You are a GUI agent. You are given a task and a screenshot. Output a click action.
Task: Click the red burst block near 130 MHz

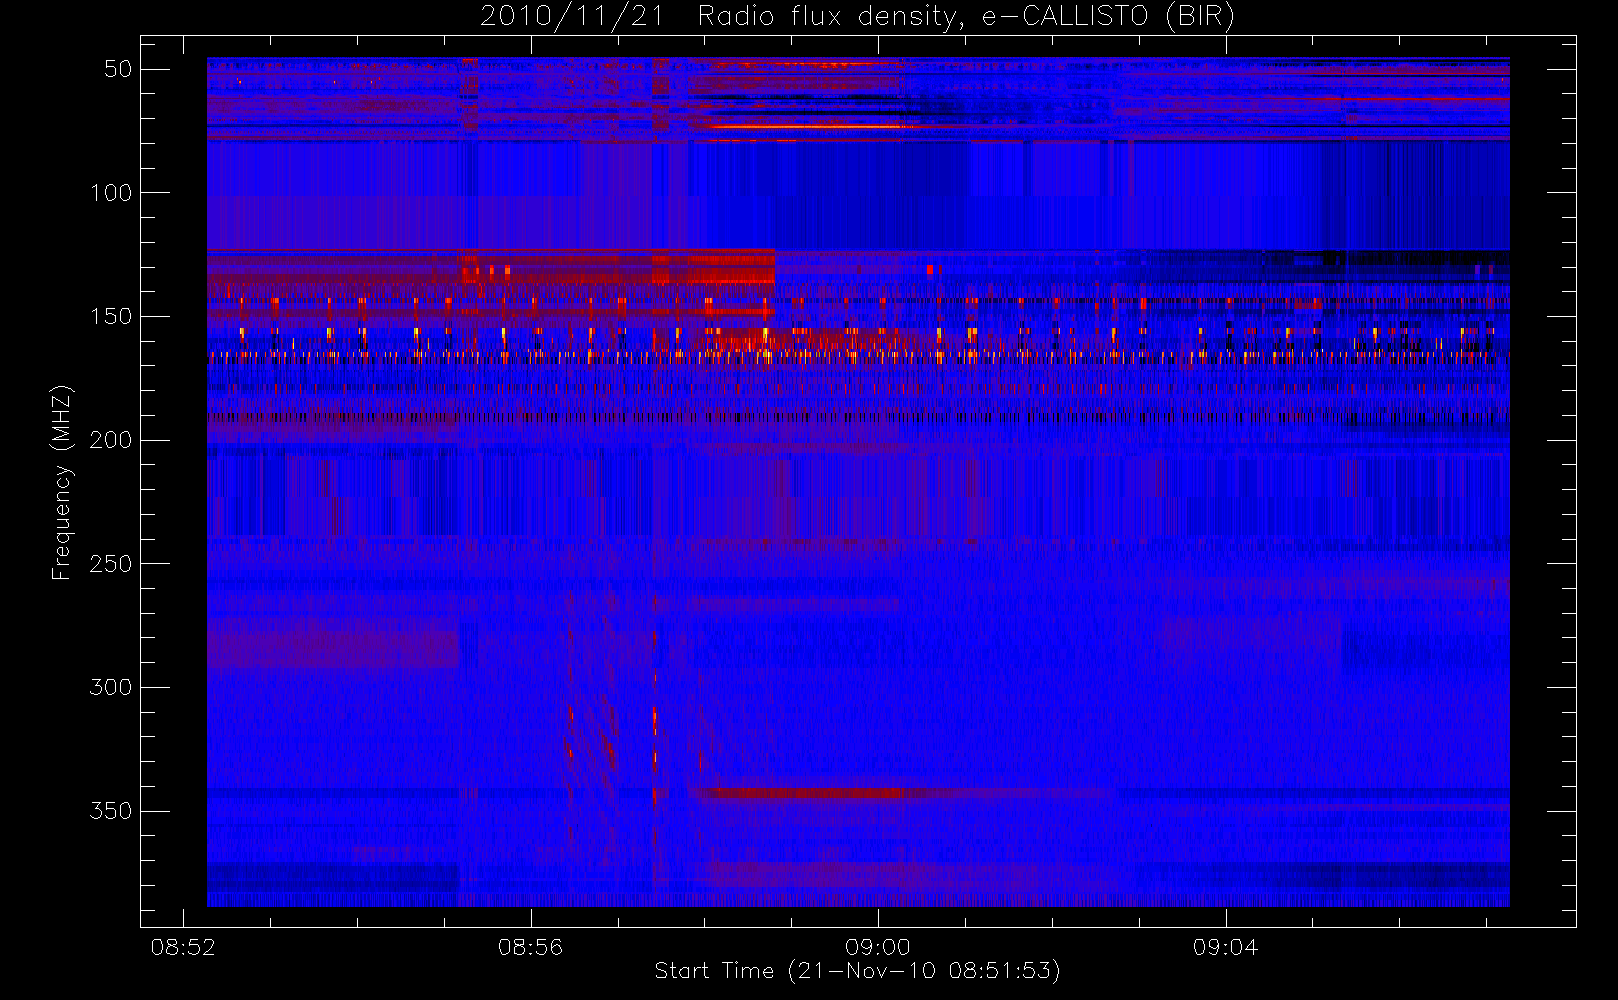(x=618, y=267)
